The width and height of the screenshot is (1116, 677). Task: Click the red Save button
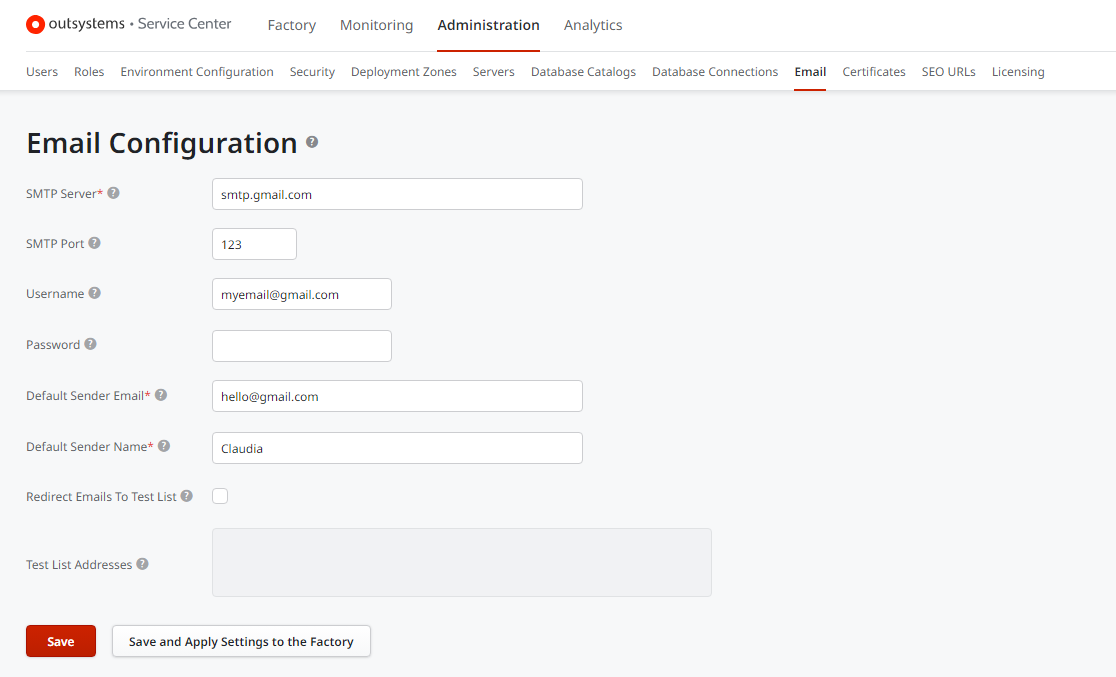pyautogui.click(x=61, y=641)
